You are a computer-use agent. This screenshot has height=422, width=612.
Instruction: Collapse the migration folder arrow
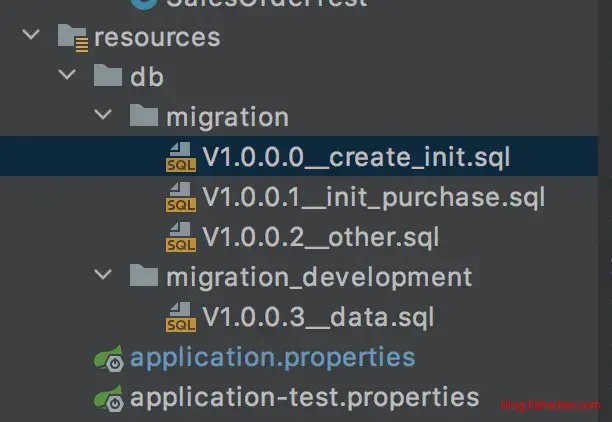pos(103,117)
